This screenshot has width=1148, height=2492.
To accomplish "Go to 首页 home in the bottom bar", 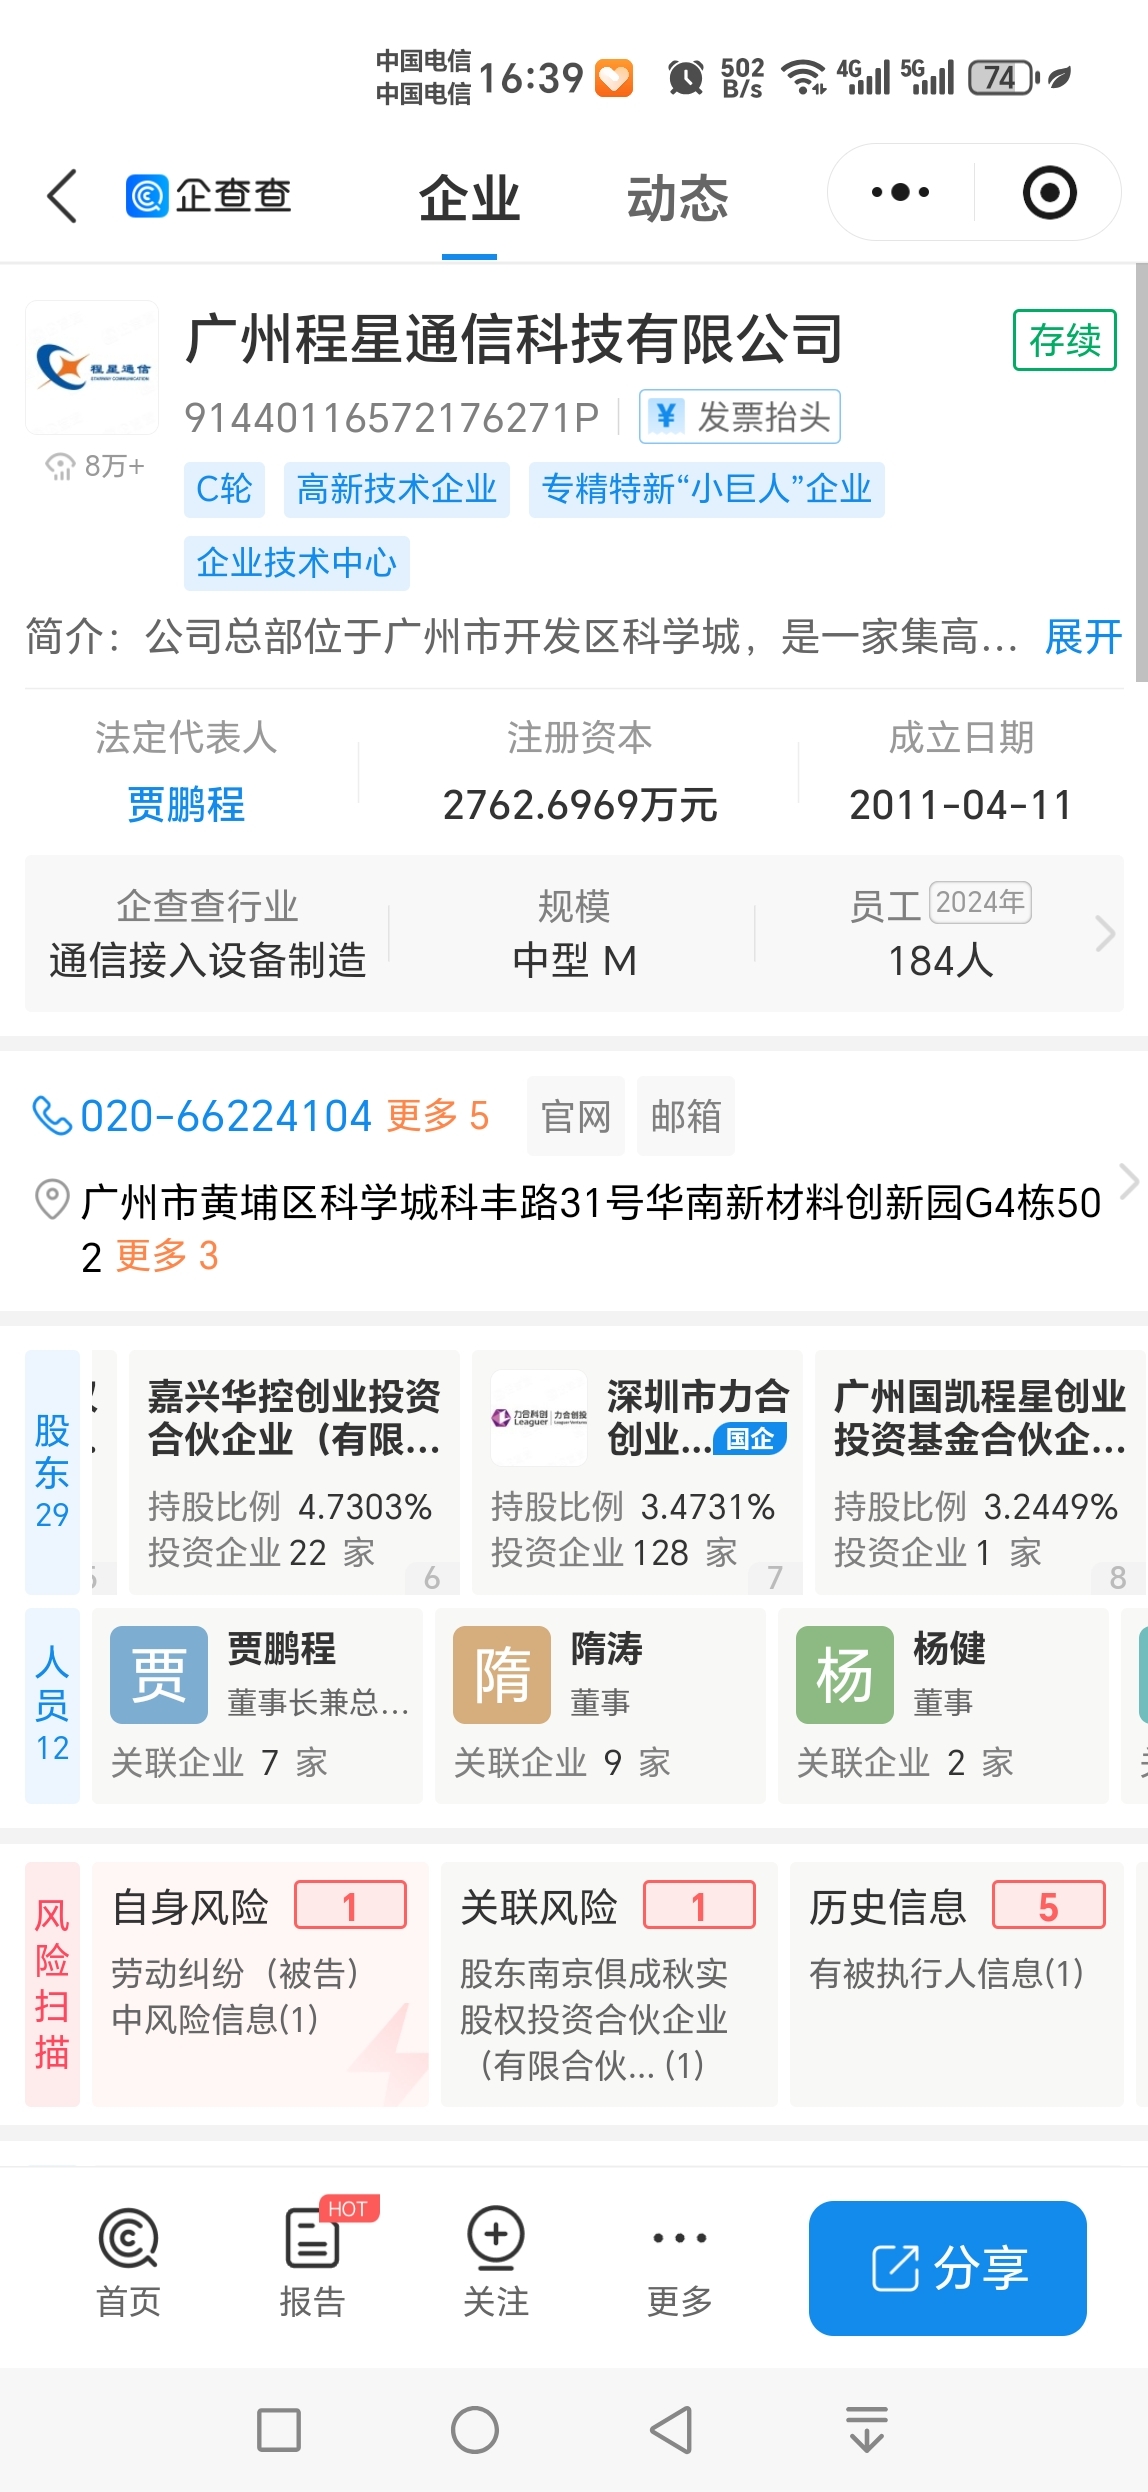I will [x=129, y=2264].
